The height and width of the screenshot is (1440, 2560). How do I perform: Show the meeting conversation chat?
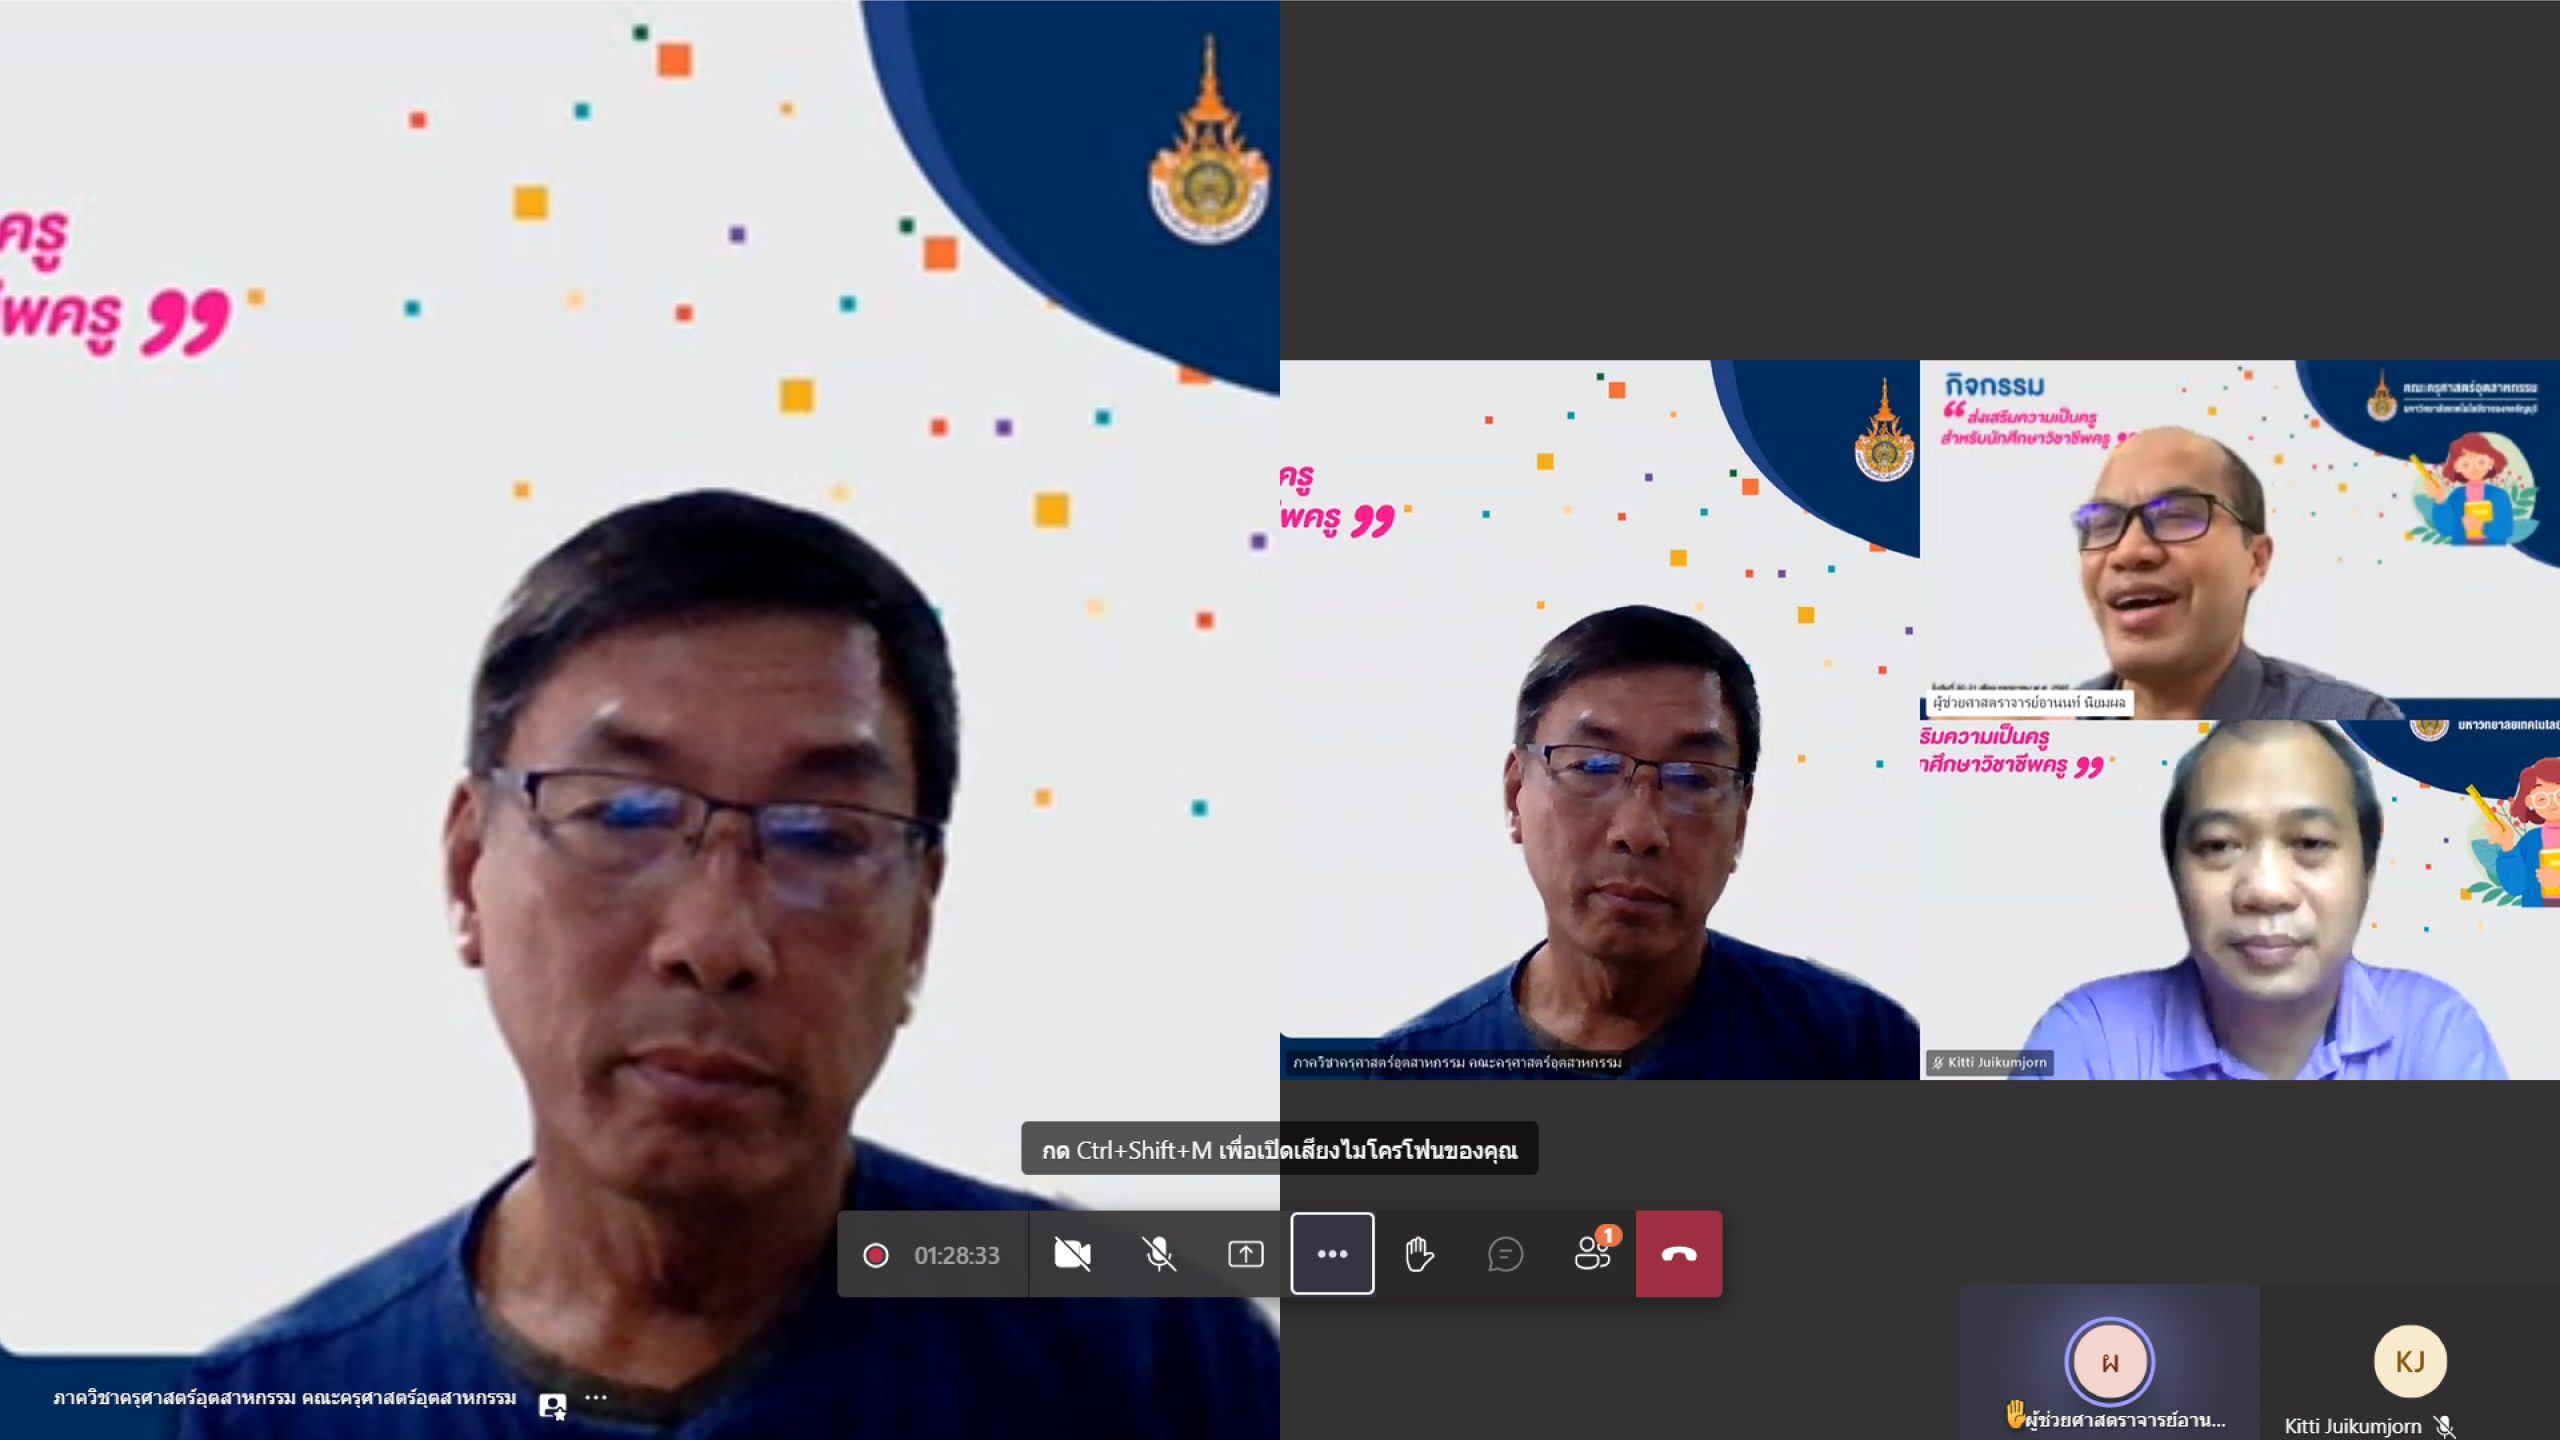(x=1505, y=1254)
